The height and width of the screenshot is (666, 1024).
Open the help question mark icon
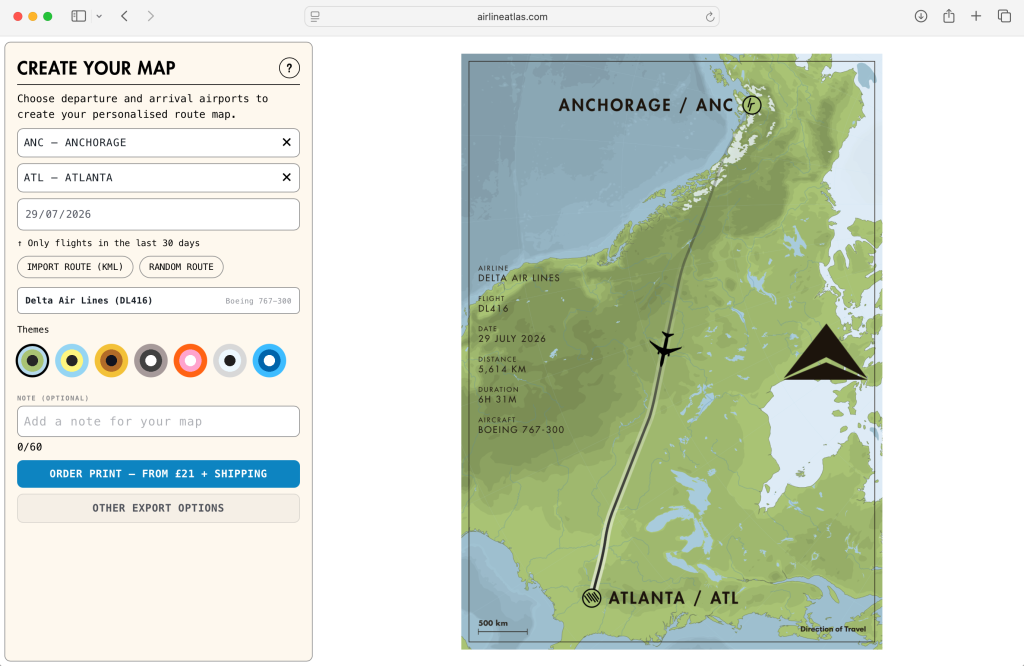289,68
